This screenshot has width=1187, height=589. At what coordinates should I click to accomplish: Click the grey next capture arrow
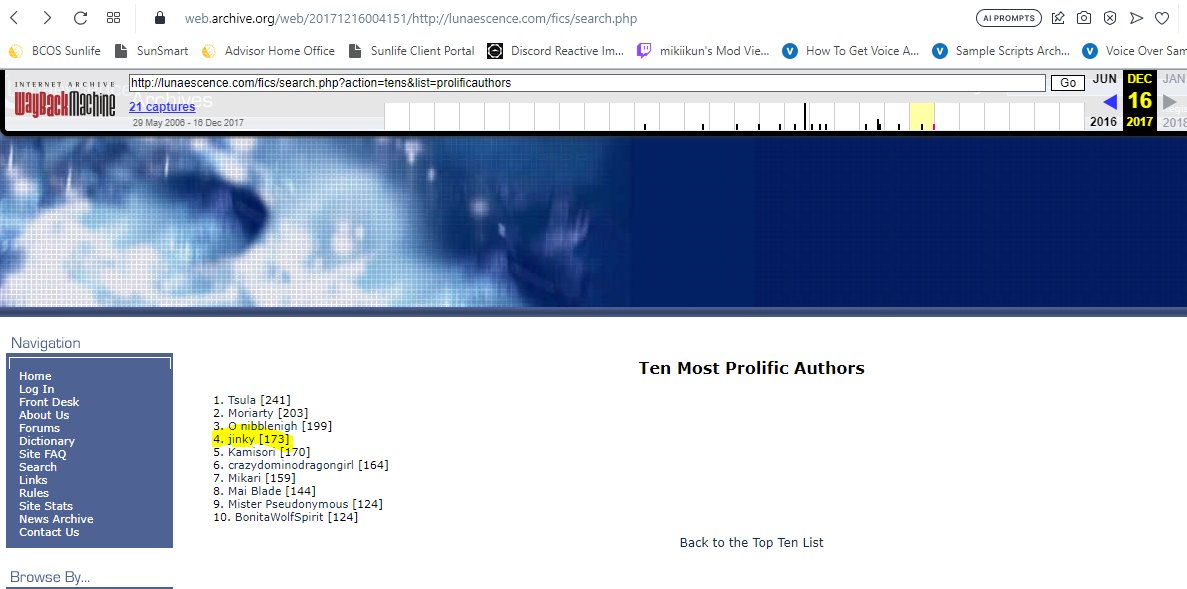point(1170,101)
